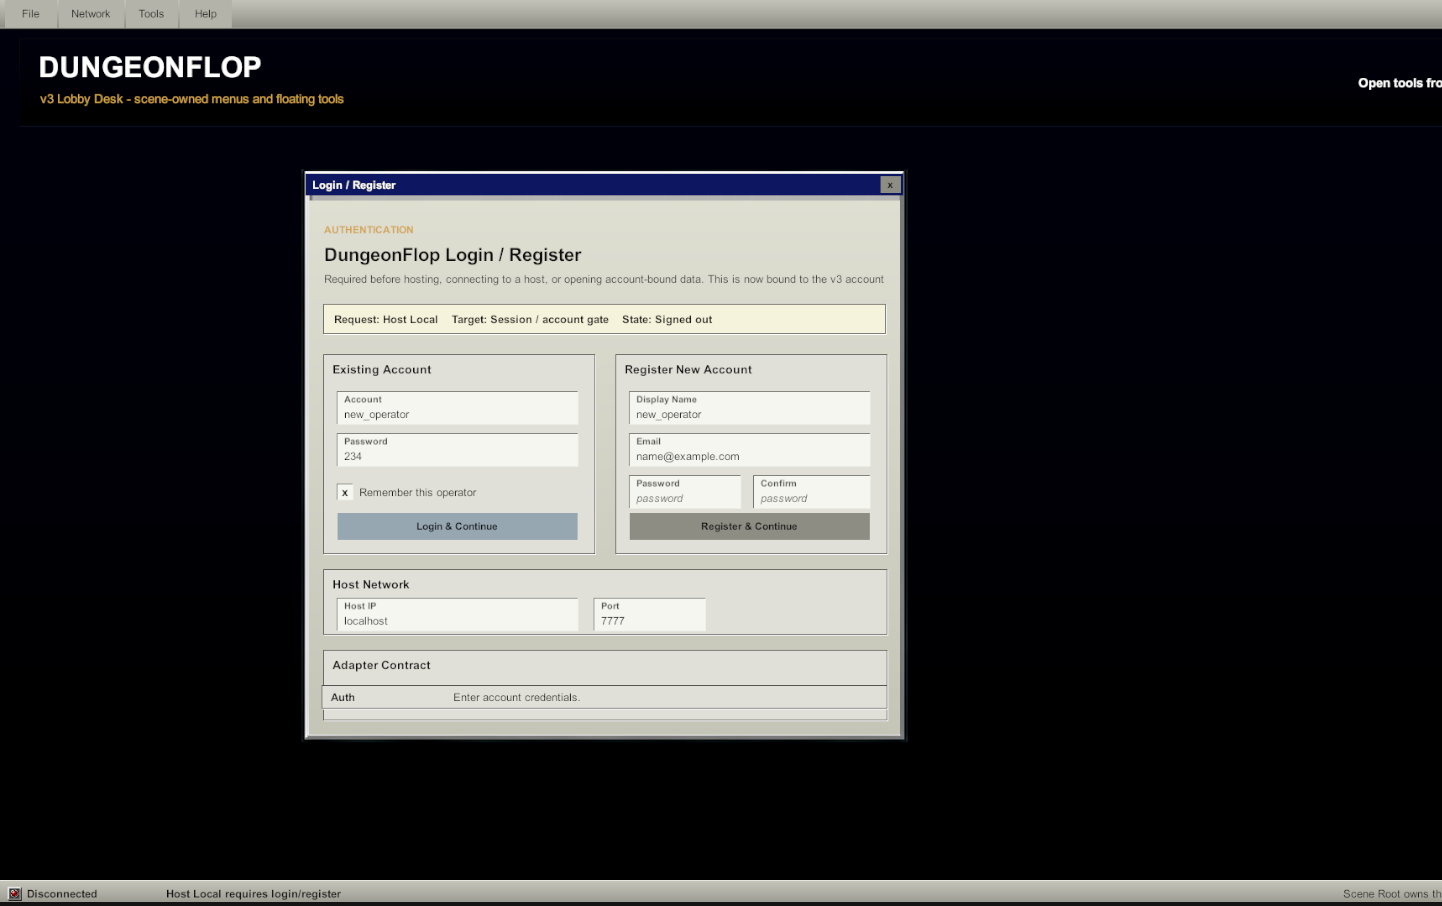Click the Password field under Existing Account

click(458, 450)
